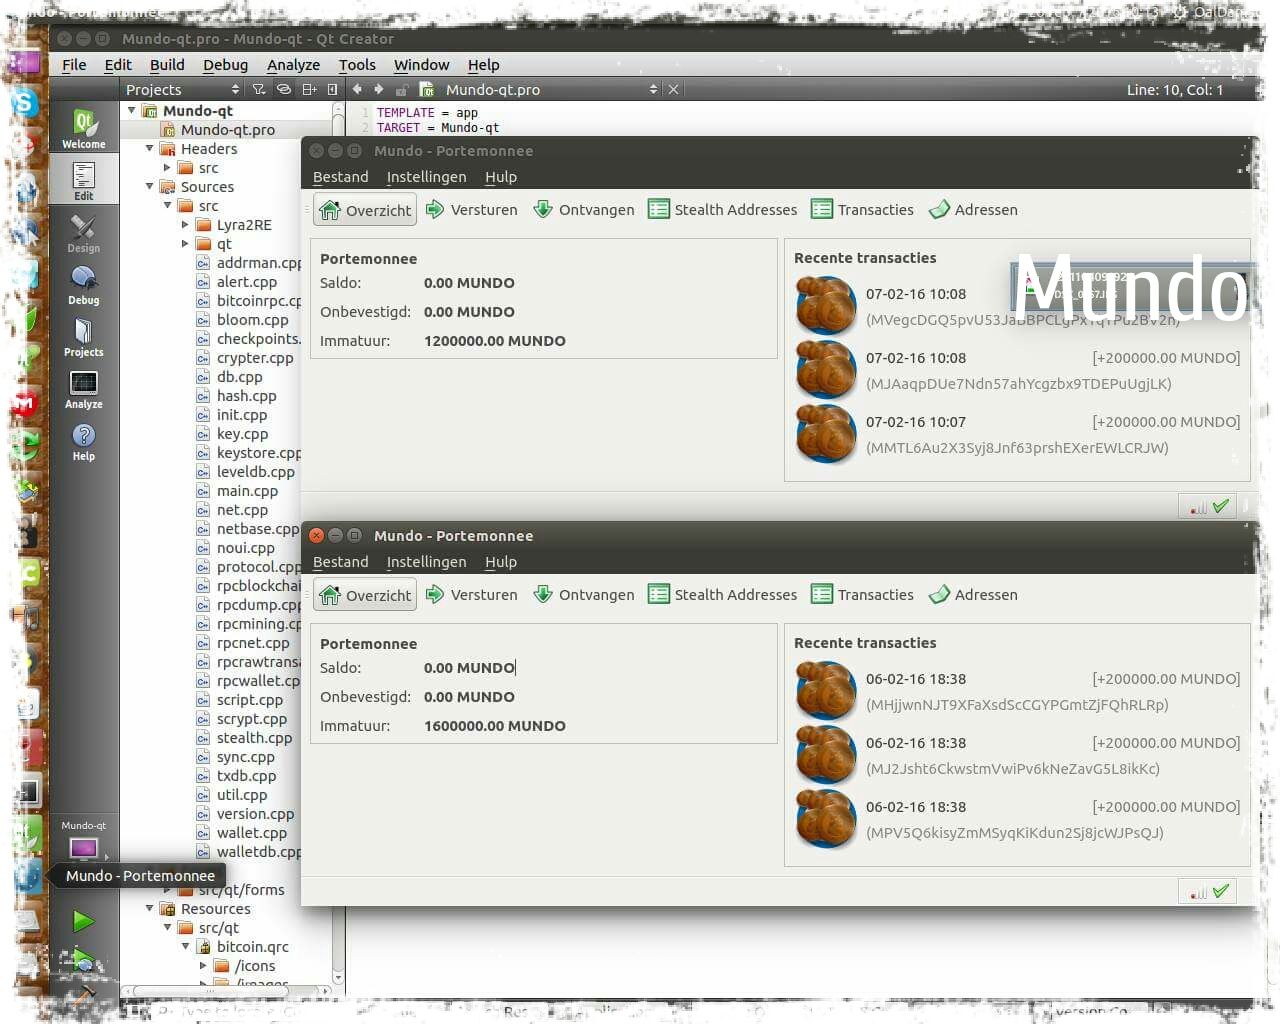
Task: Click the project tree vertical scrollbar
Action: click(x=338, y=545)
